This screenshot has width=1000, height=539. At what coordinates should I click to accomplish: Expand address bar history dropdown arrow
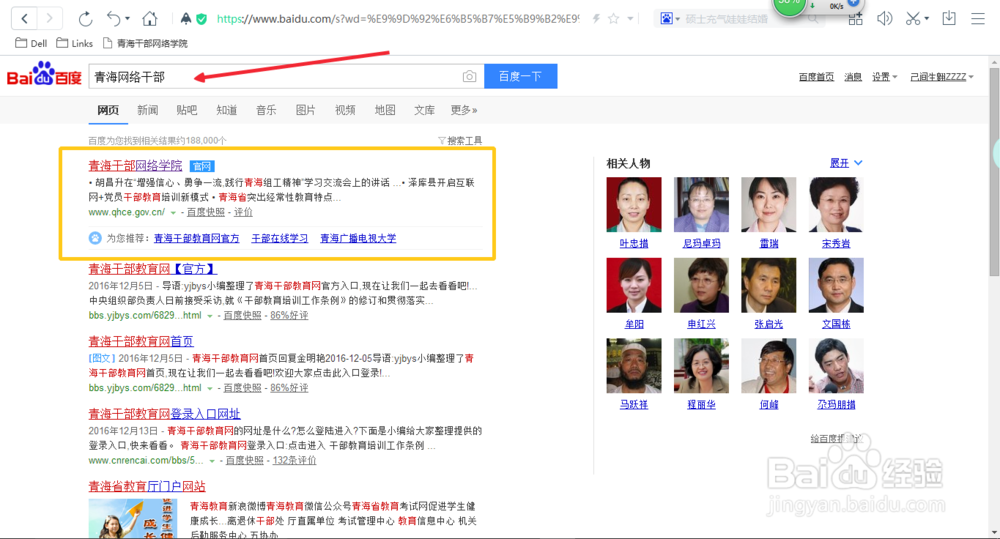(630, 19)
